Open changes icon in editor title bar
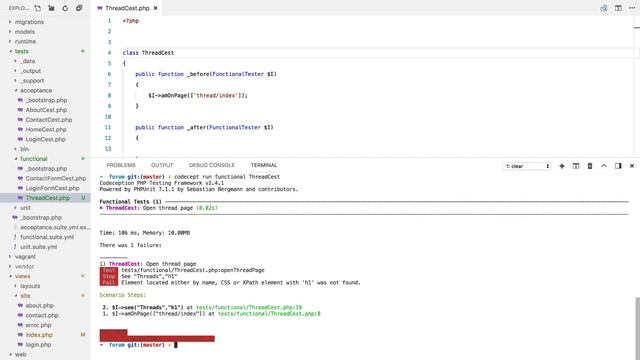 pyautogui.click(x=604, y=8)
